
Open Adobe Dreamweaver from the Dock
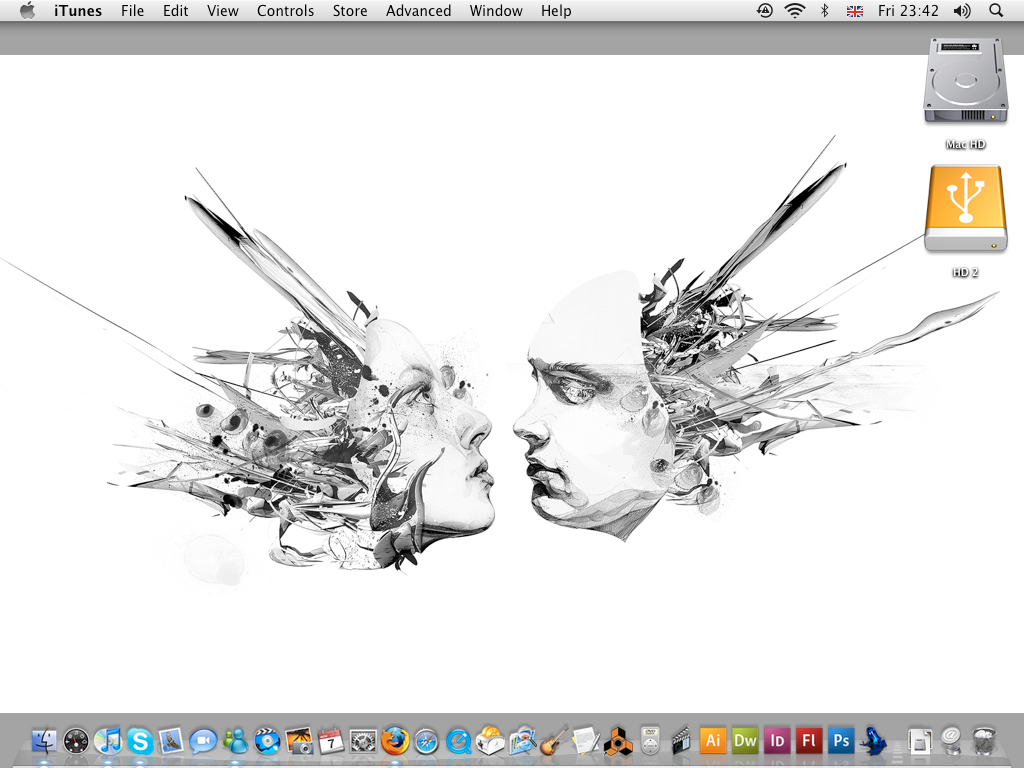pos(745,741)
